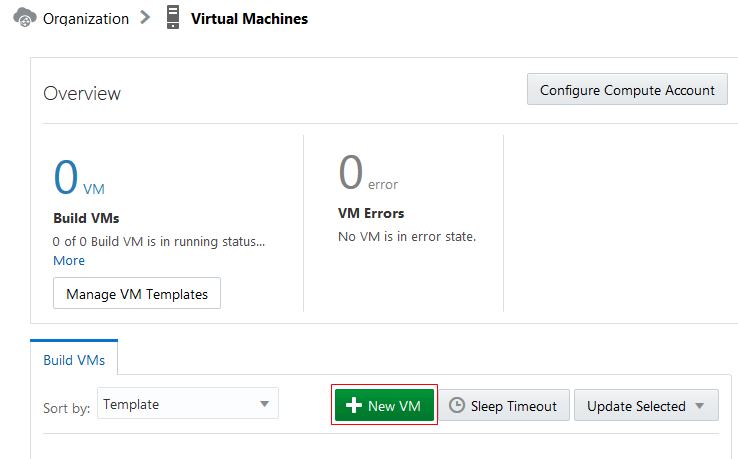Click the Virtual Machines page title
This screenshot has width=738, height=459.
[x=249, y=18]
